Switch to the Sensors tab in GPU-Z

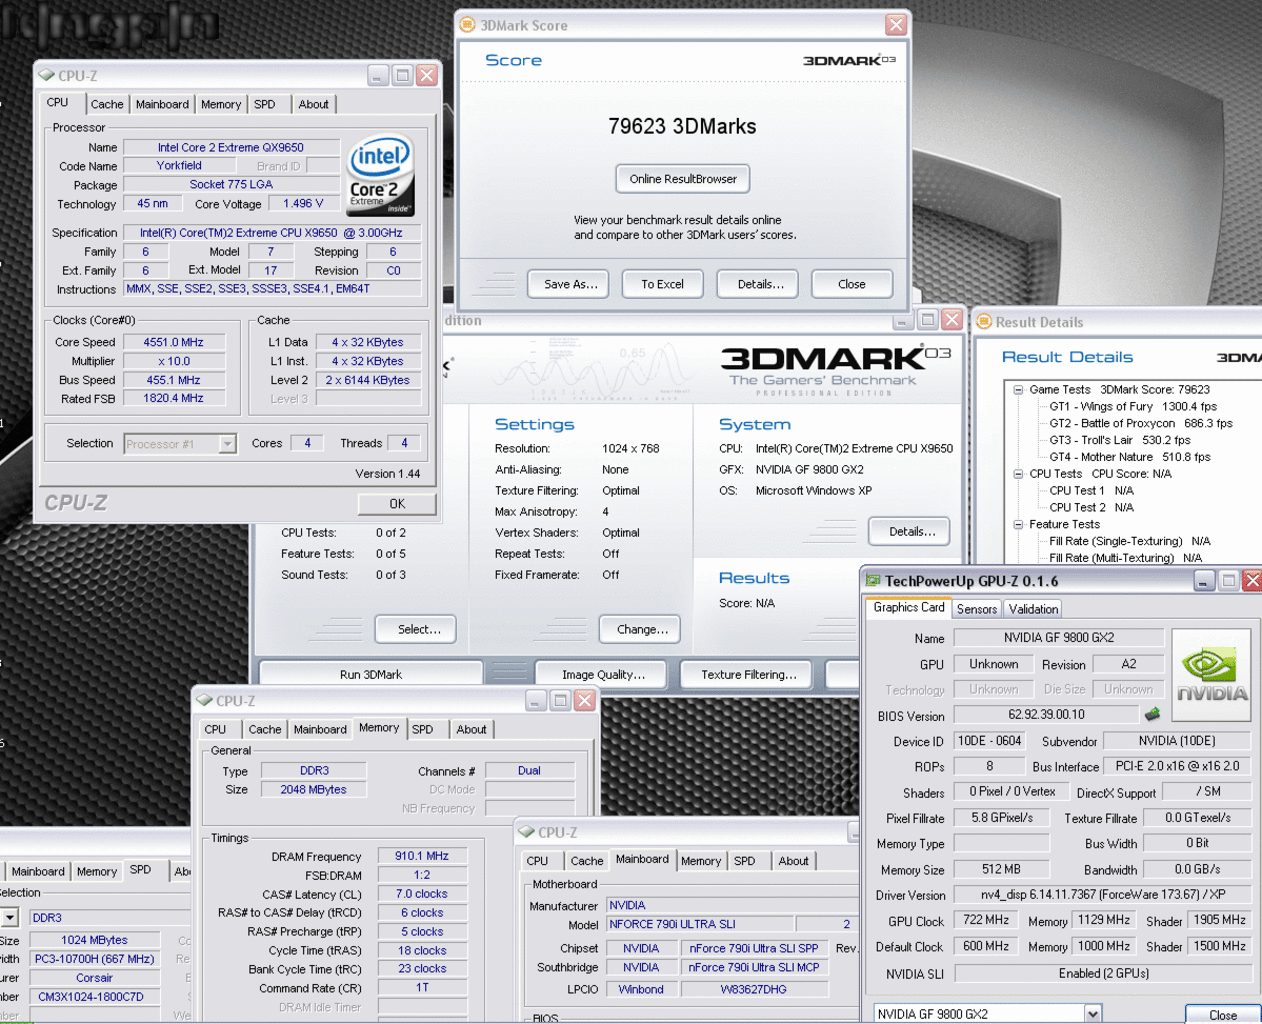coord(977,609)
